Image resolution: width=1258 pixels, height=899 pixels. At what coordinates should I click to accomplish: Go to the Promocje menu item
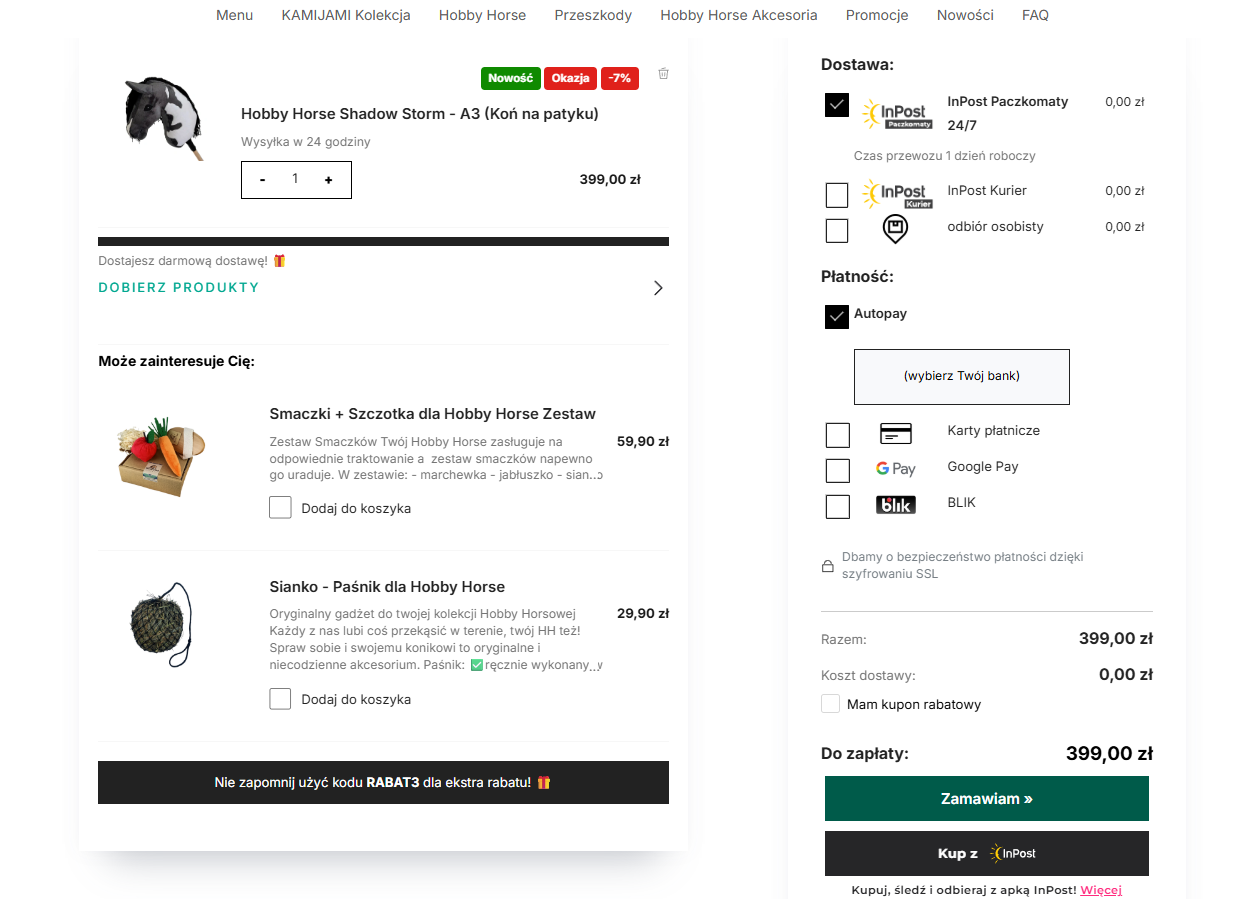point(877,15)
